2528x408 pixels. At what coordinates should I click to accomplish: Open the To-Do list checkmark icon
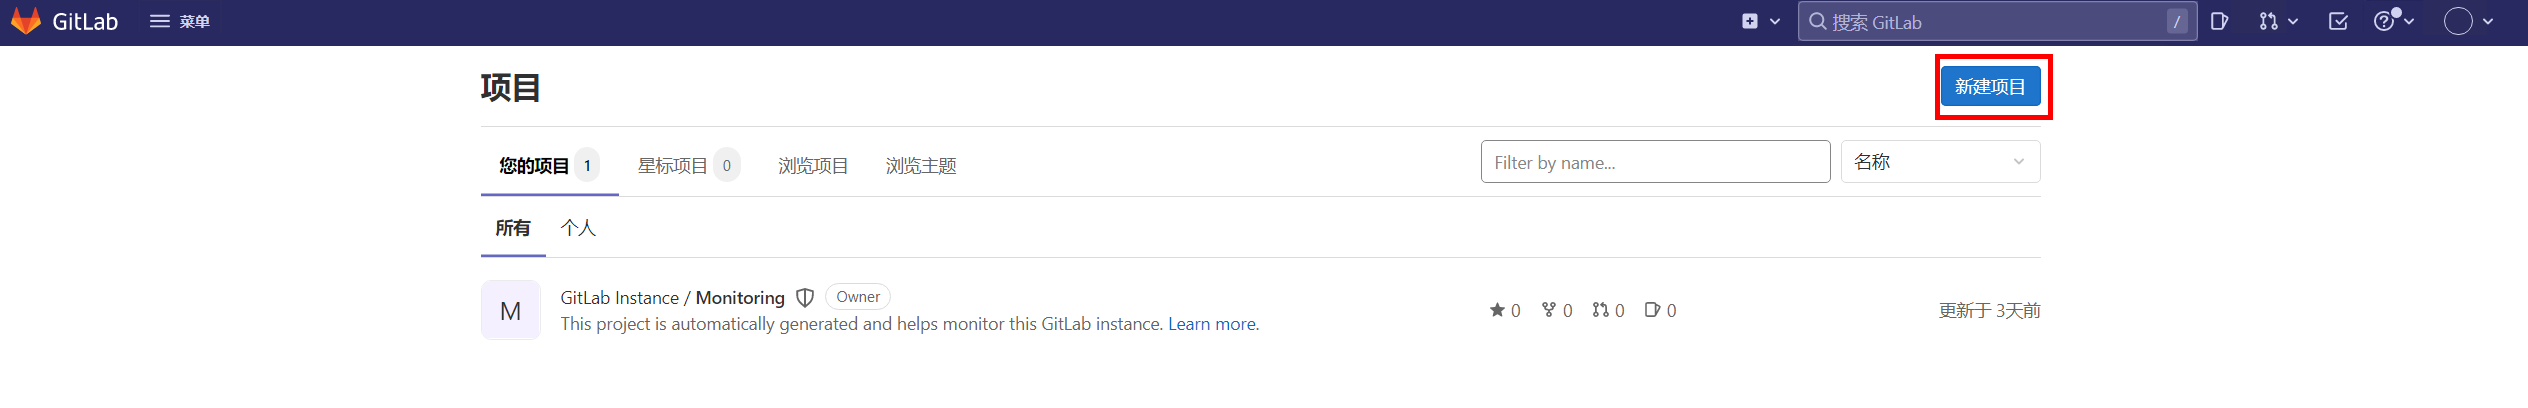tap(2338, 21)
